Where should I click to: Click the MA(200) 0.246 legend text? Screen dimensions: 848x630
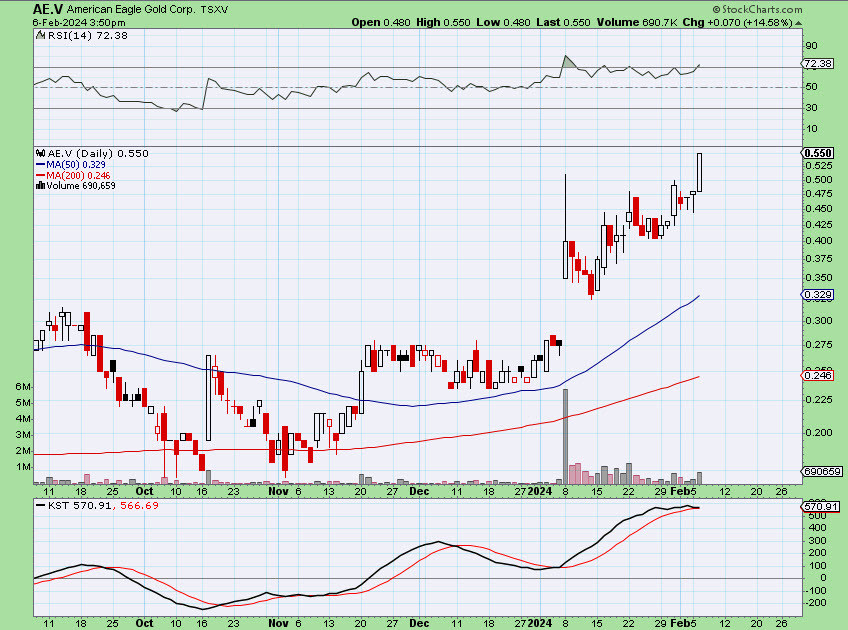tap(78, 176)
